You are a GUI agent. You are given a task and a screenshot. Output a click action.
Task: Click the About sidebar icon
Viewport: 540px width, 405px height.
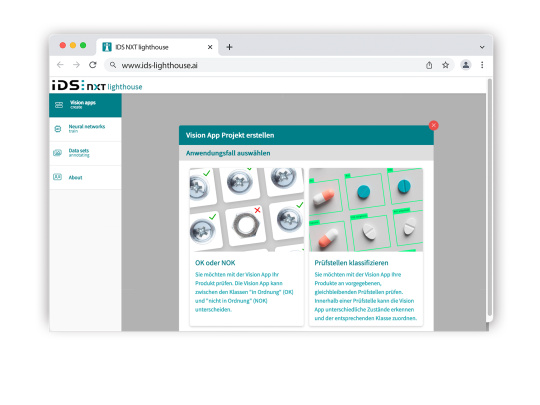pos(58,177)
